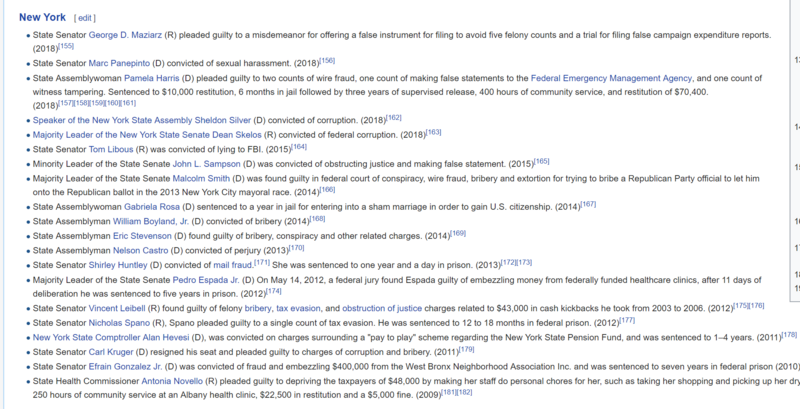Jump to citation 163 after Dean Skelos
The image size is (800, 409).
point(433,132)
